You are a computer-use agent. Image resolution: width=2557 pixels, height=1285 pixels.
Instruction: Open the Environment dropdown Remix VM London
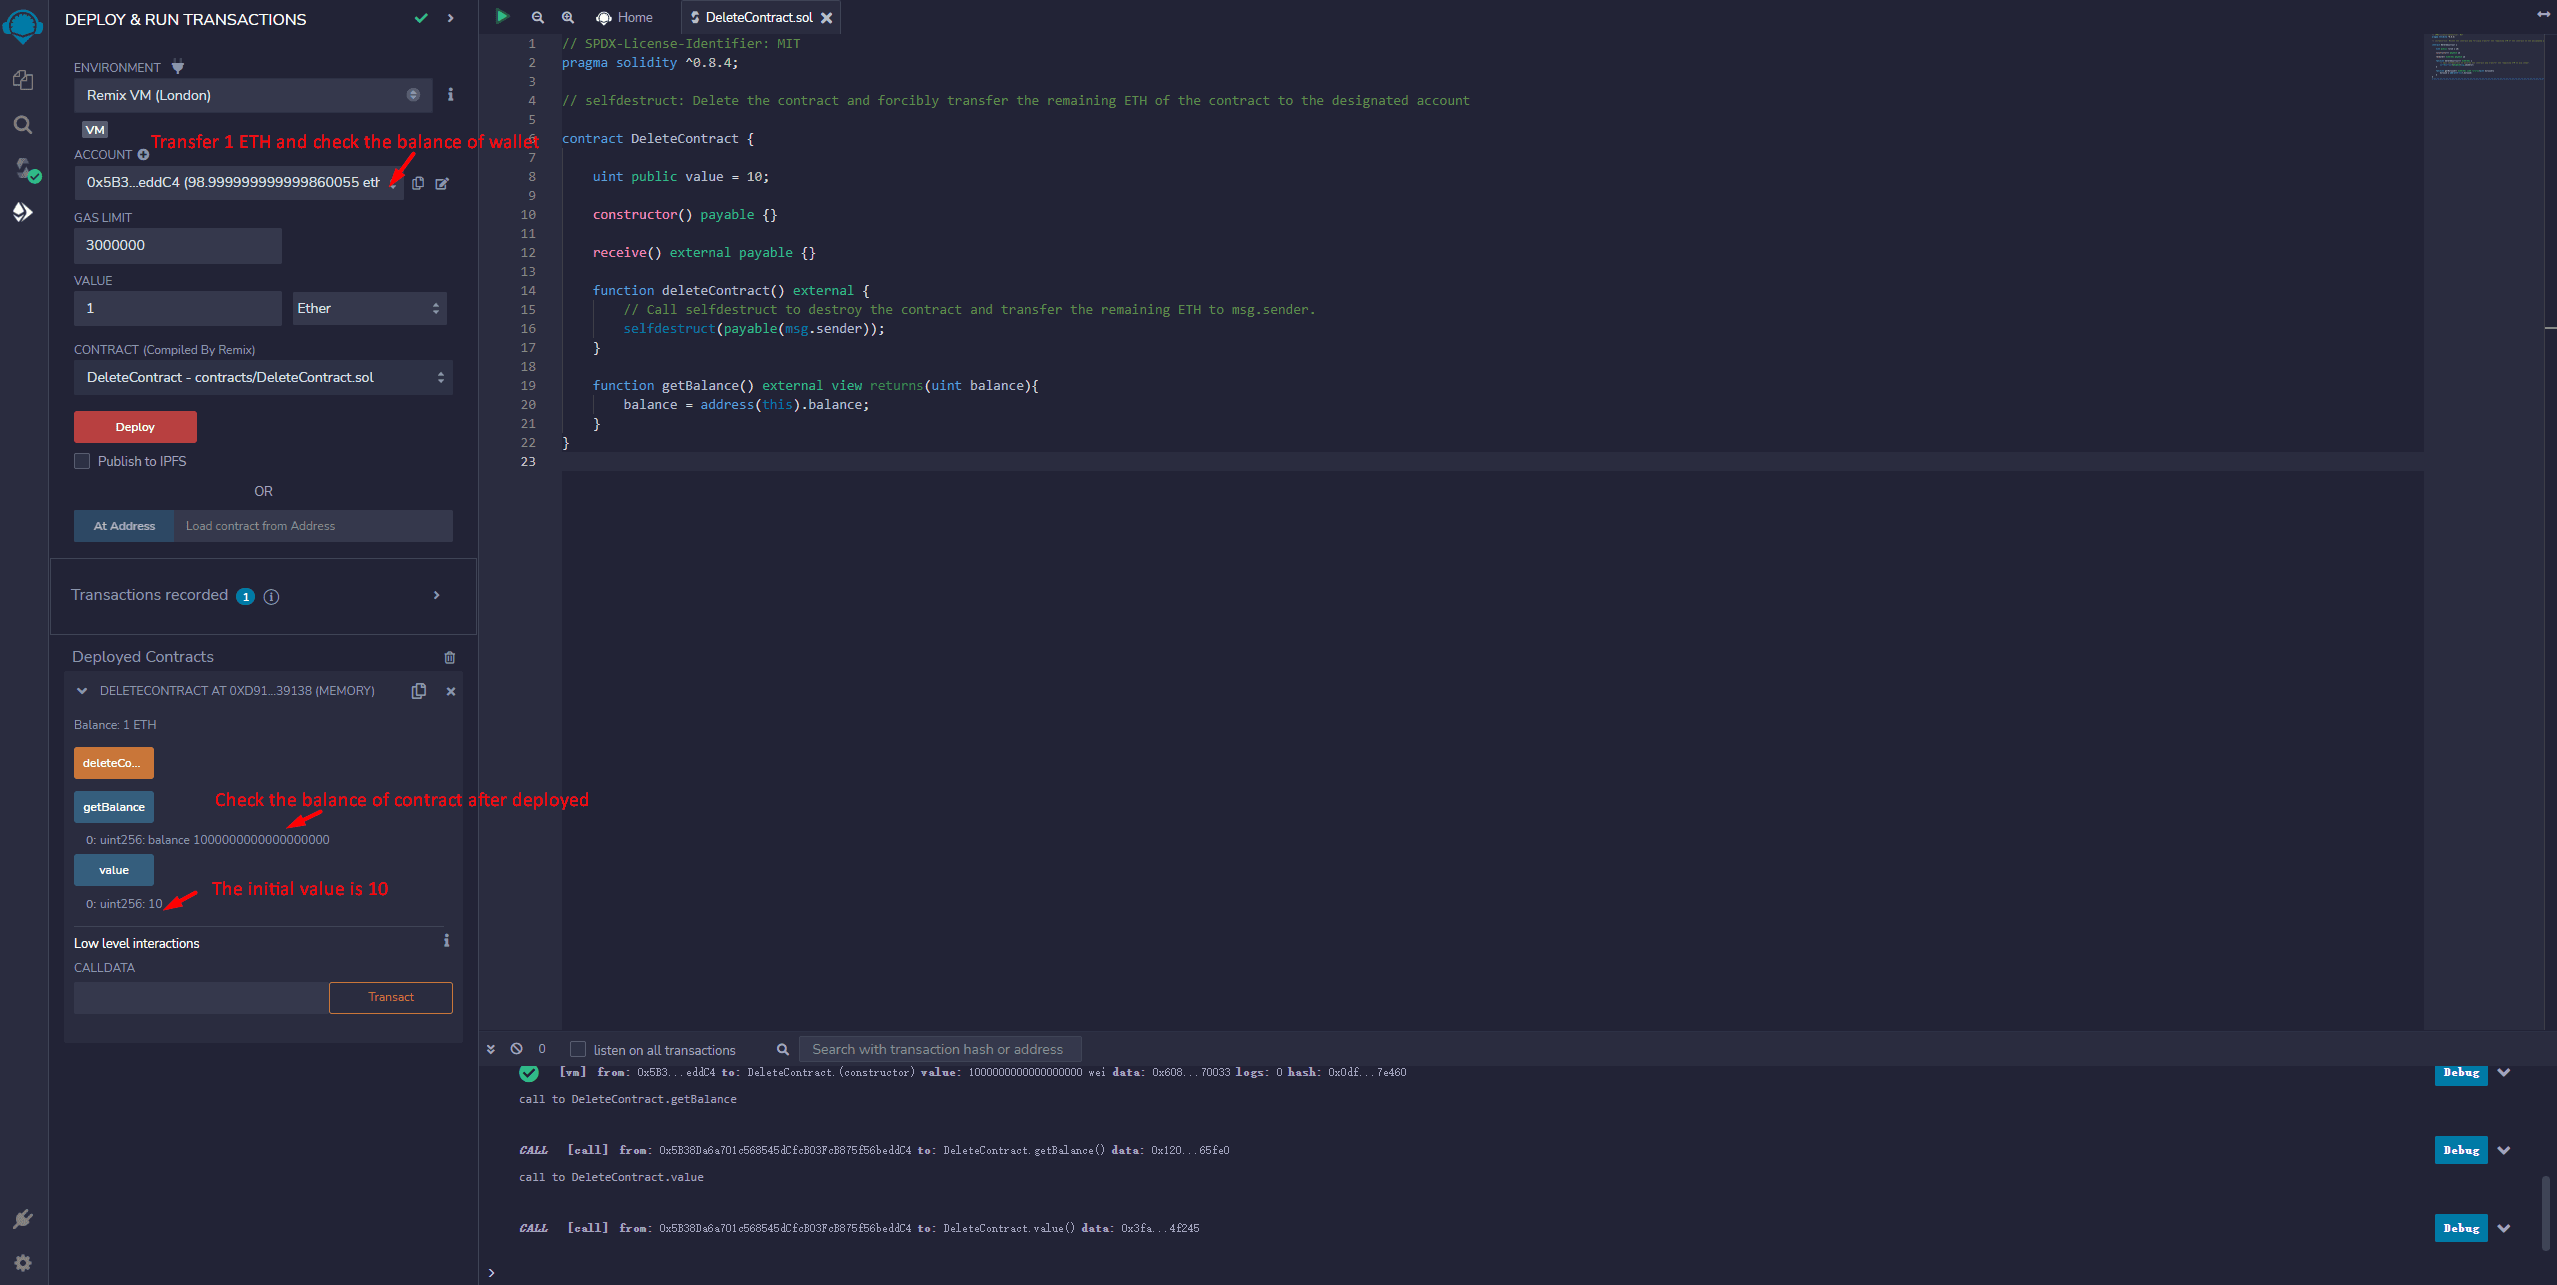tap(252, 95)
